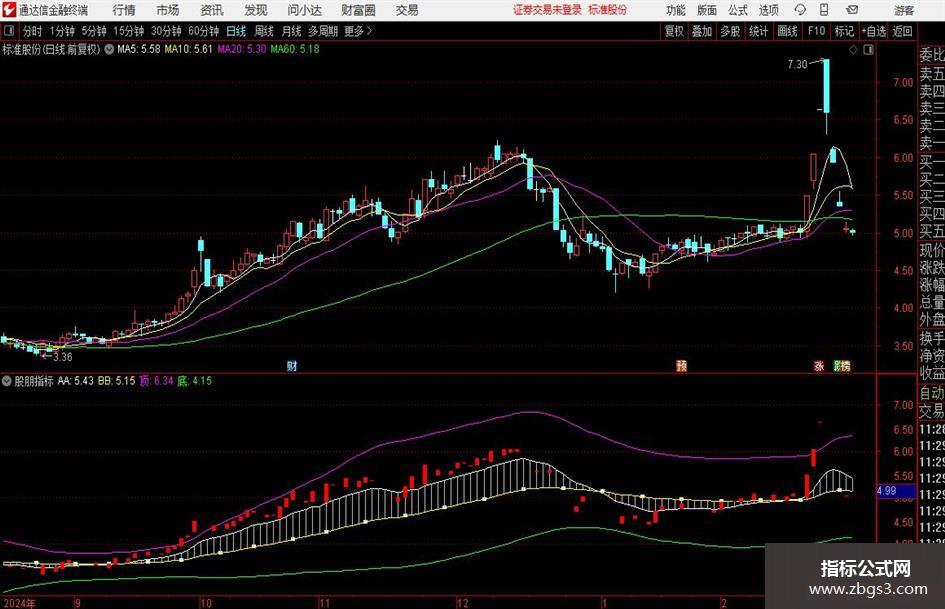Screen dimensions: 945x609
Task: Click the 证券交易未登录 login link
Action: pos(547,10)
